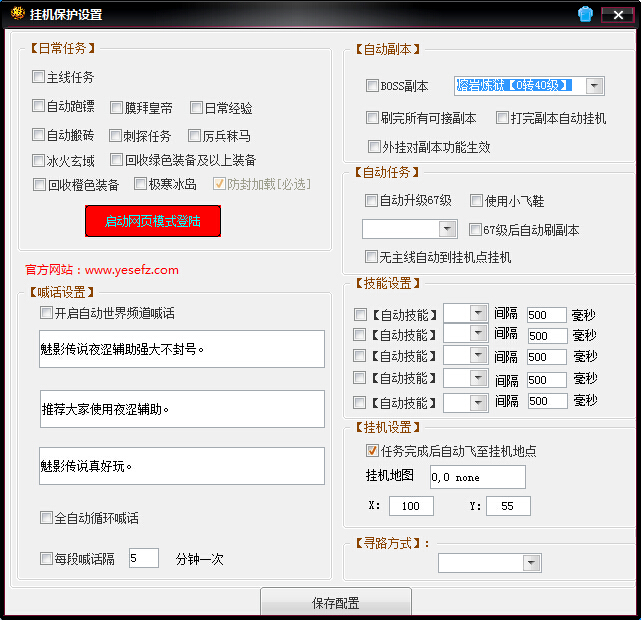This screenshot has height=620, width=641.
Task: Check 刺探任务 option
Action: click(115, 136)
